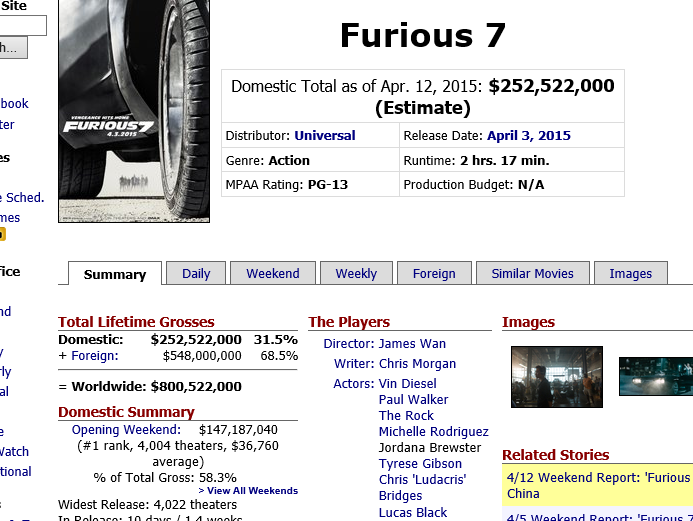The image size is (693, 521).
Task: Click the Vin Diesel actor link
Action: pyautogui.click(x=407, y=384)
